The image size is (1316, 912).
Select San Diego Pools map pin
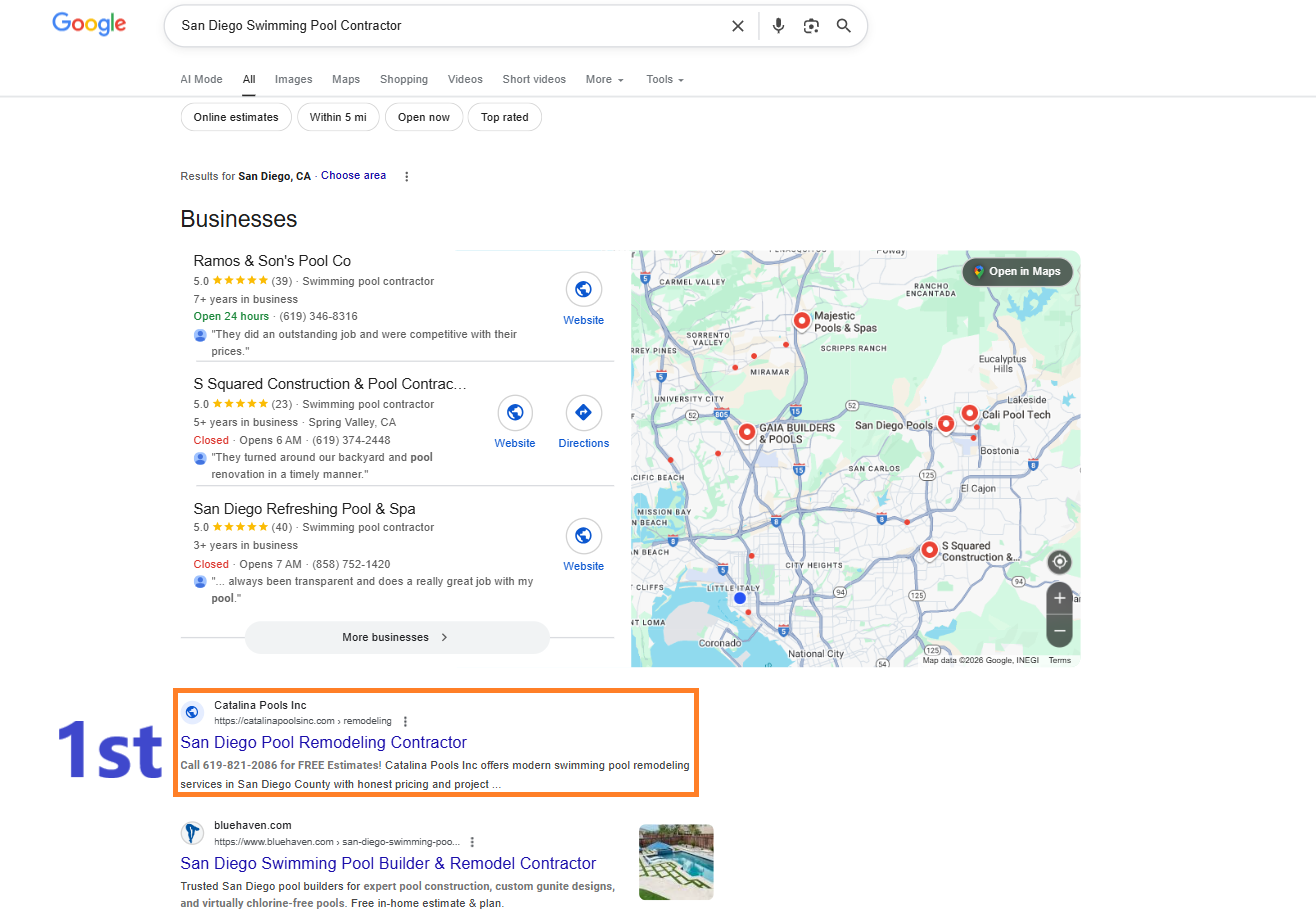(946, 424)
